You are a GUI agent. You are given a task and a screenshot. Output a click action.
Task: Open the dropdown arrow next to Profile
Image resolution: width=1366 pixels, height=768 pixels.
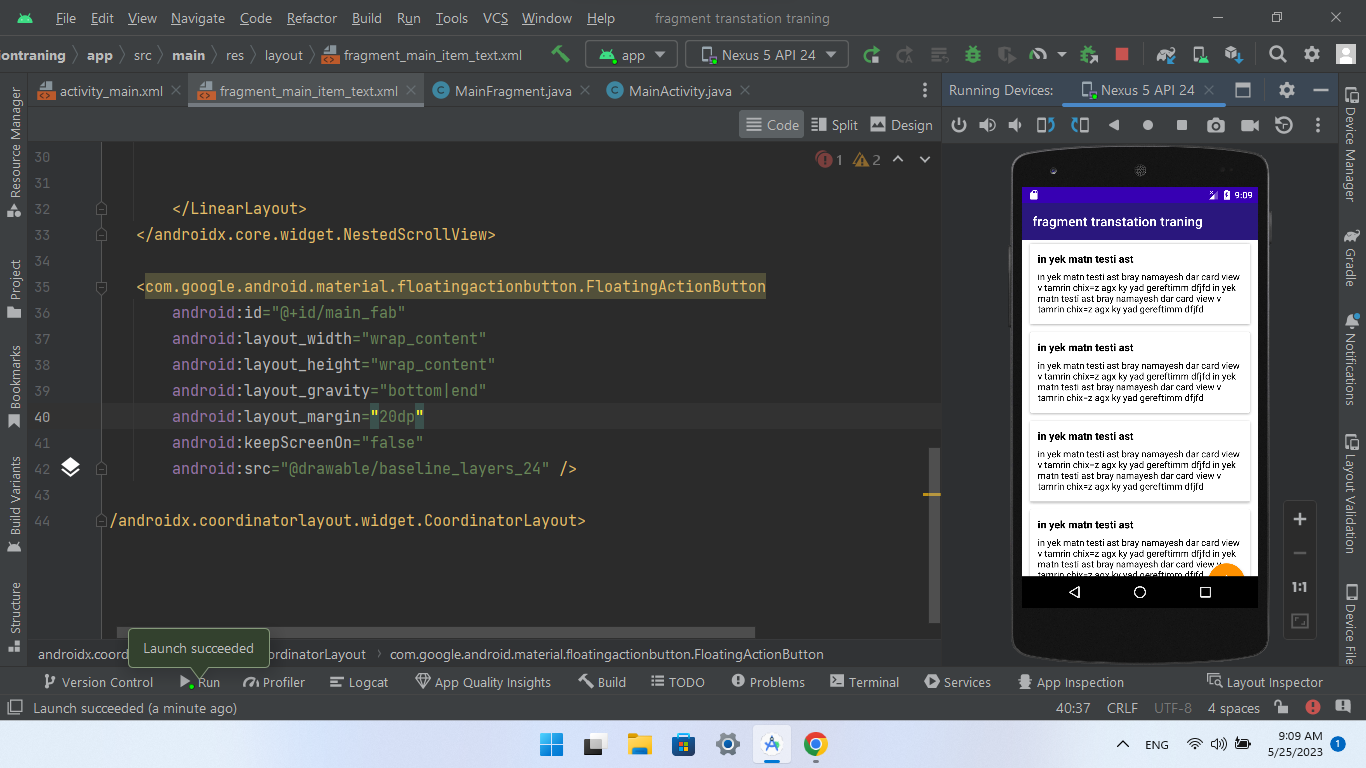coord(1061,55)
